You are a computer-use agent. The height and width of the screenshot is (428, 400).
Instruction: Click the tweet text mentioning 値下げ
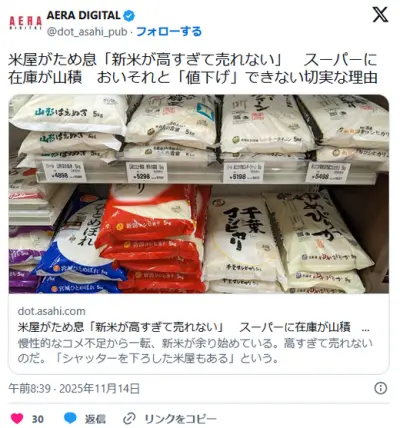[x=193, y=77]
